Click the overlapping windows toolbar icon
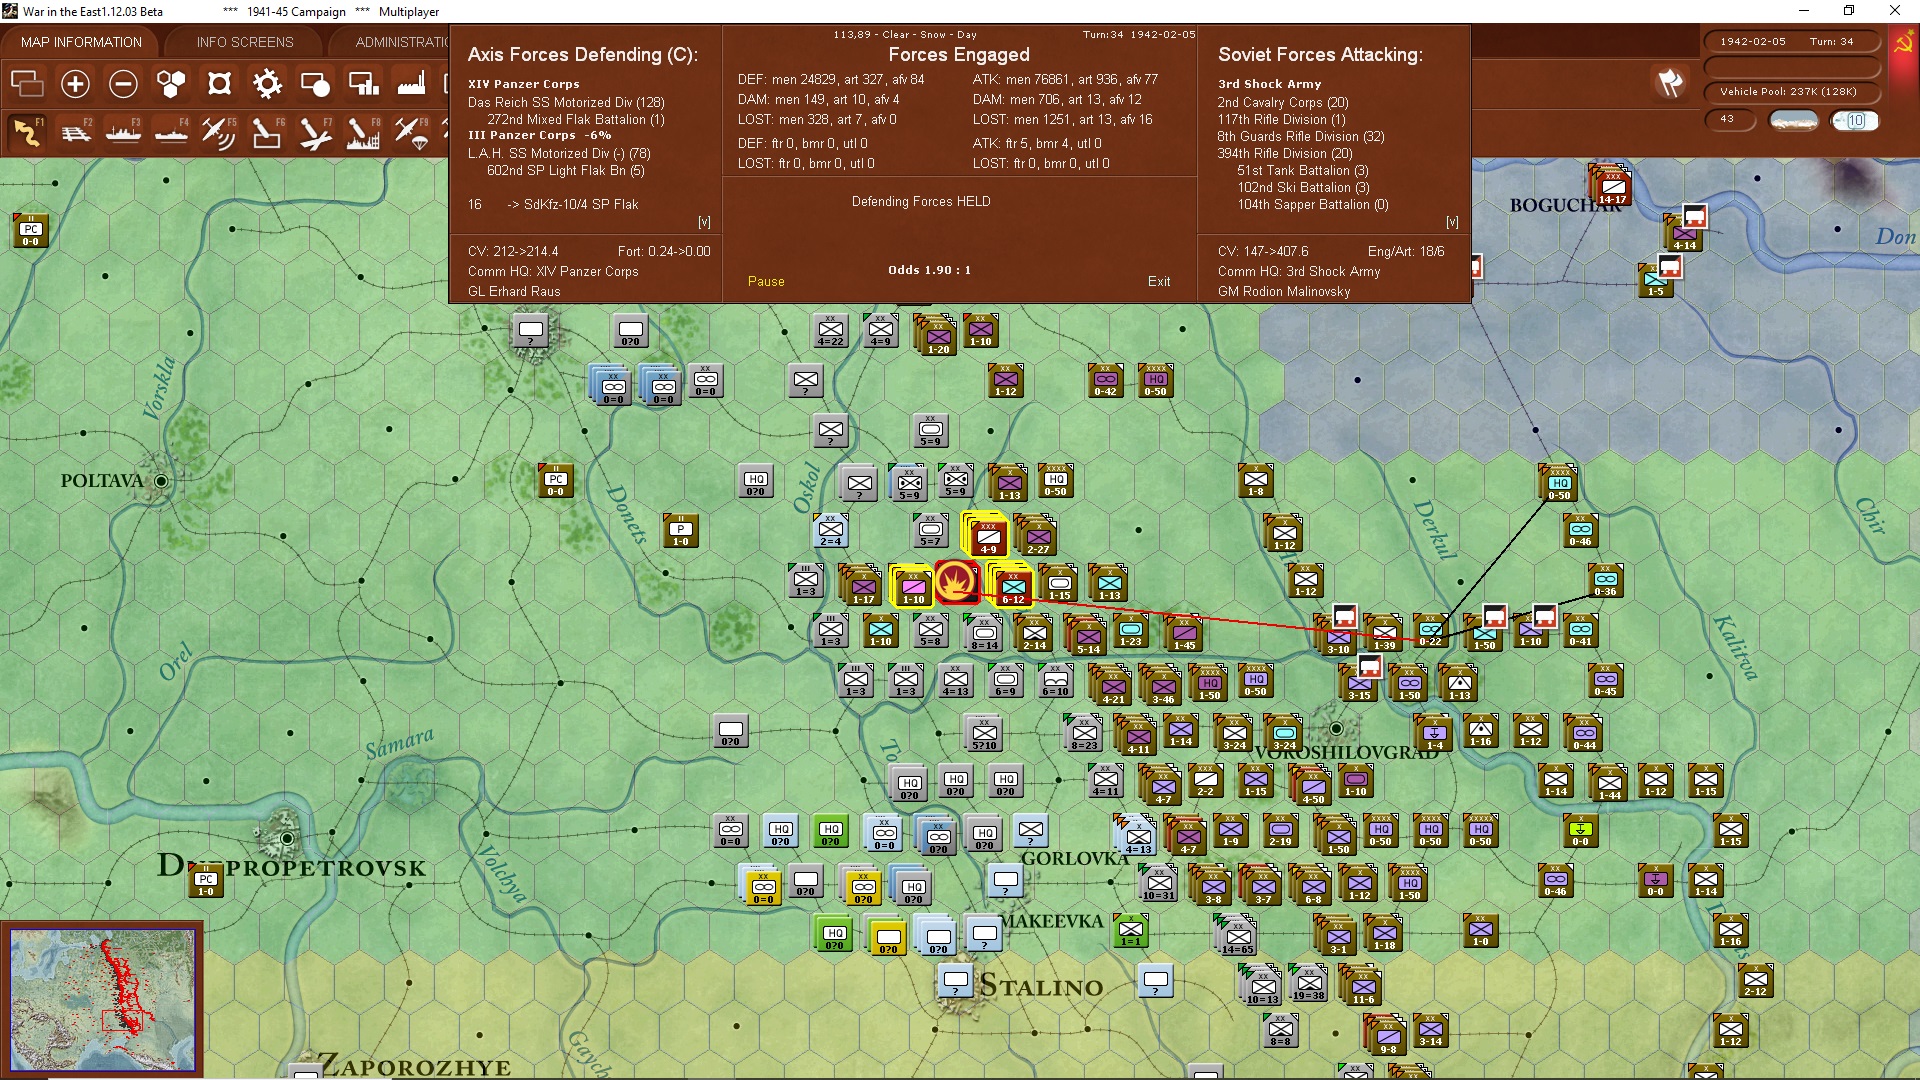 27,84
